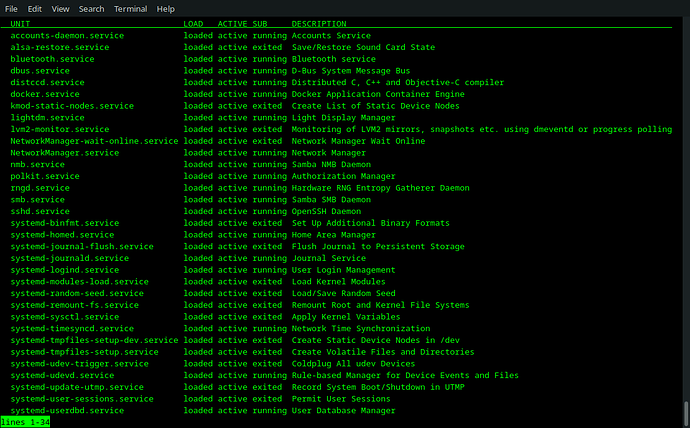Select nmb.service text
Image resolution: width=690 pixels, height=428 pixels.
pyautogui.click(x=37, y=165)
